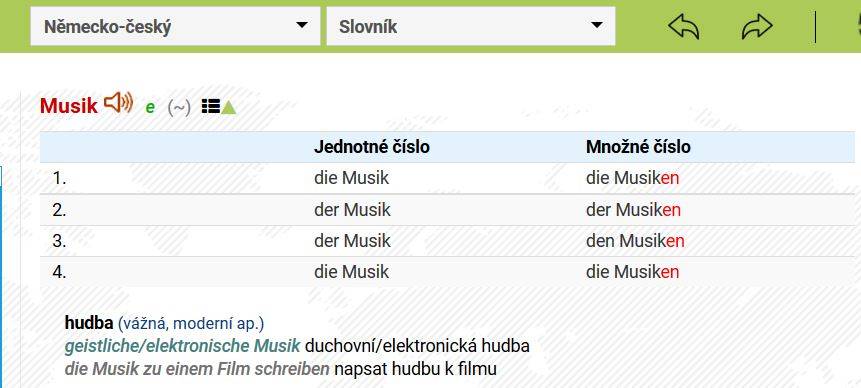
Task: Open the Slovník type dropdown
Action: [x=471, y=26]
